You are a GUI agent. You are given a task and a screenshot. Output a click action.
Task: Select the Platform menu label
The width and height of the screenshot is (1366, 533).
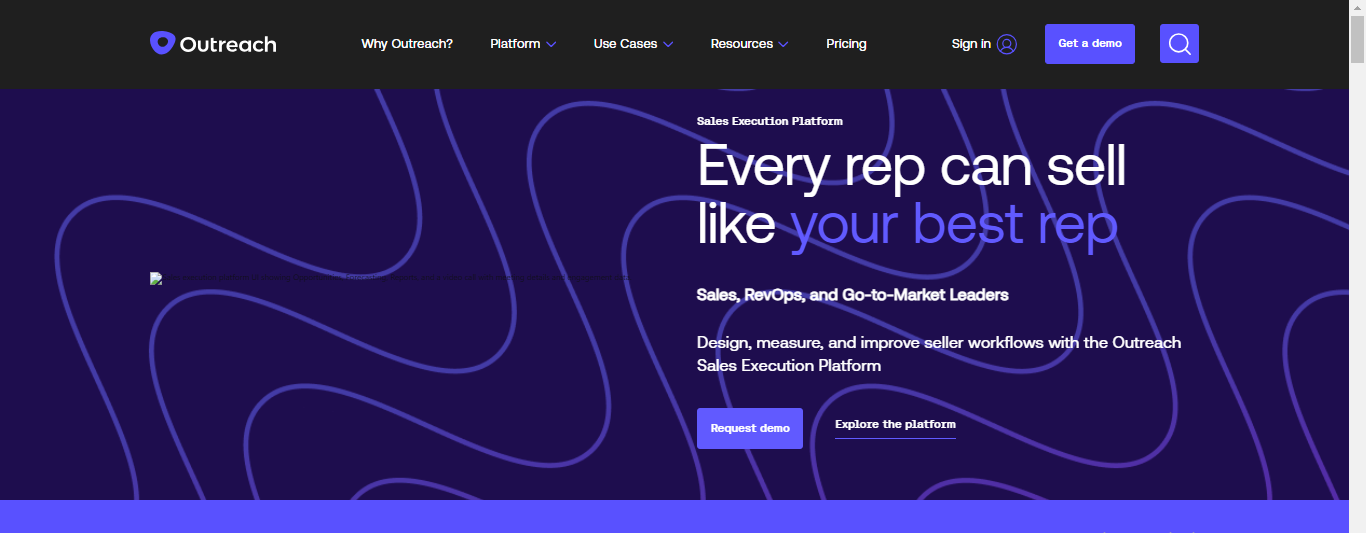pyautogui.click(x=515, y=44)
